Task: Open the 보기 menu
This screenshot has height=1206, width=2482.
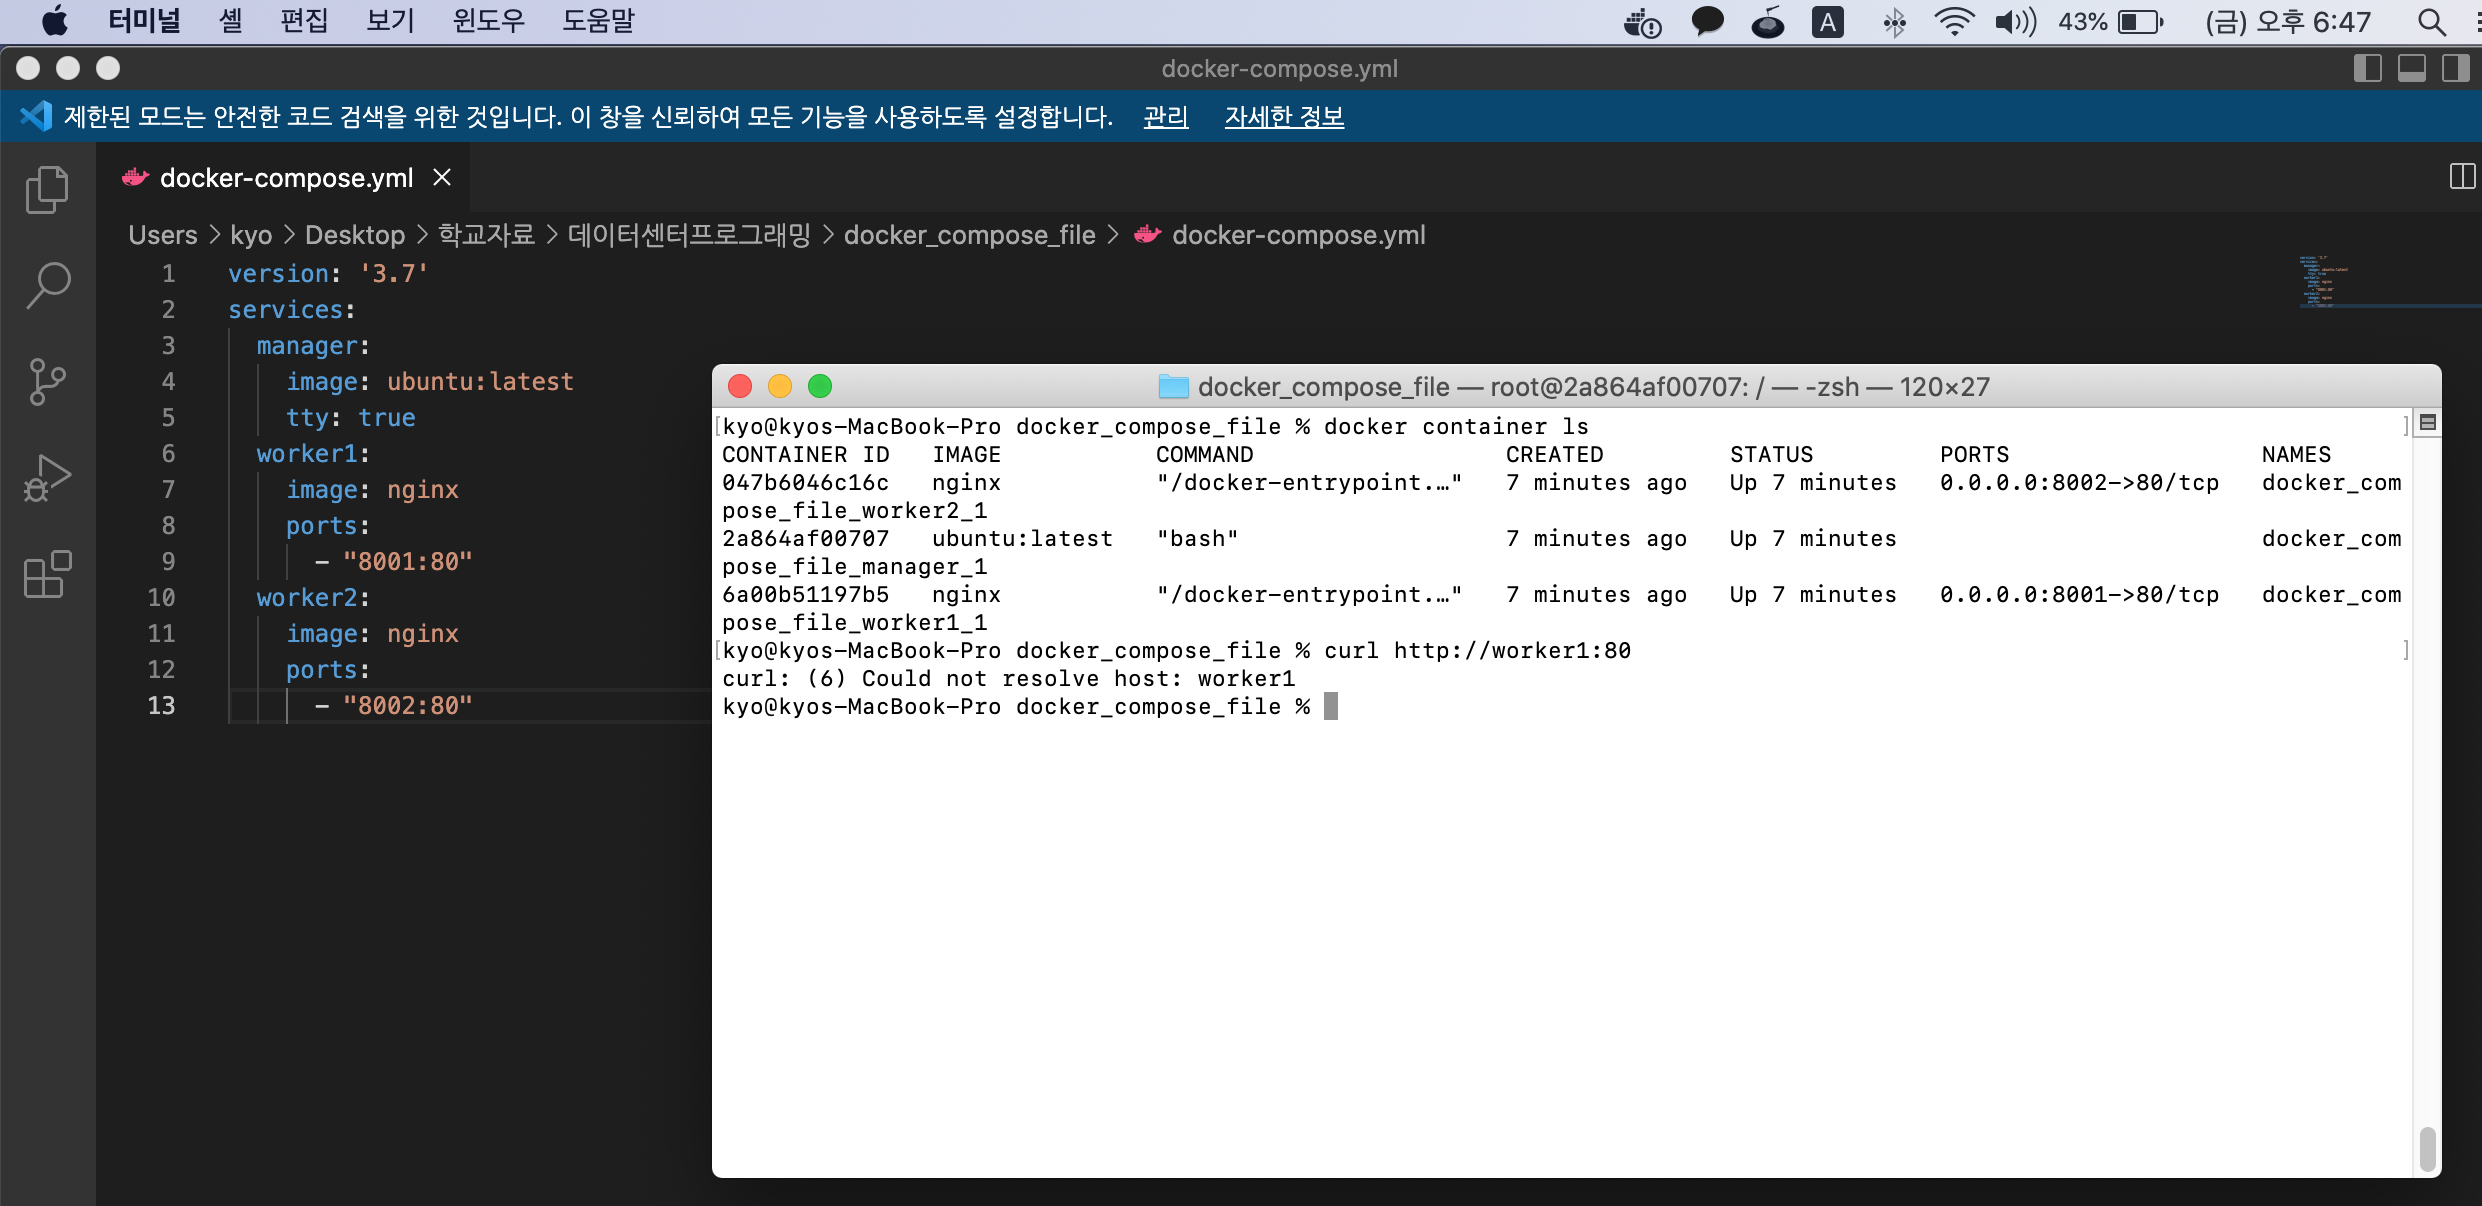Action: (390, 21)
